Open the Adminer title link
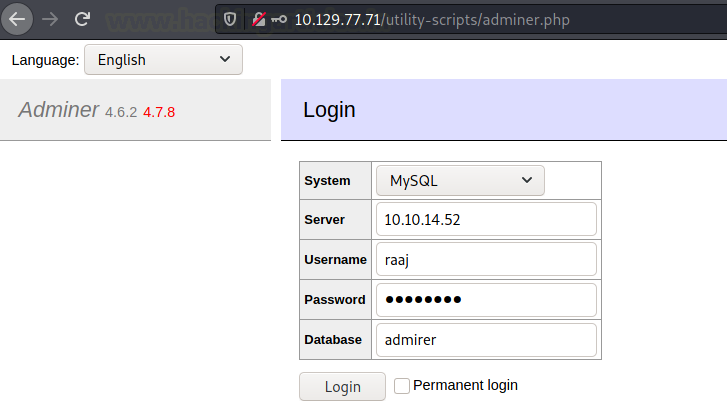 pyautogui.click(x=58, y=110)
